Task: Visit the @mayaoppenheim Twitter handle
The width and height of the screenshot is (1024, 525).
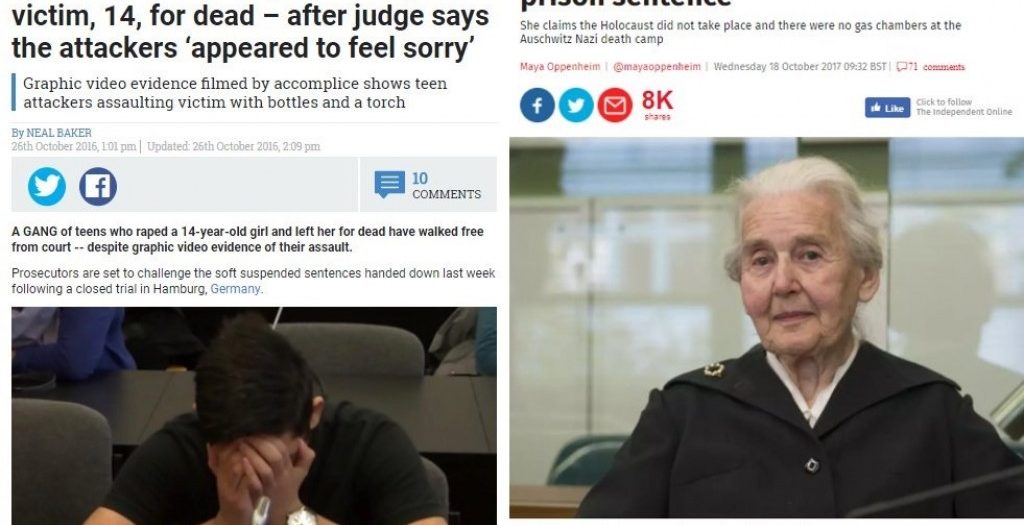Action: pos(657,67)
